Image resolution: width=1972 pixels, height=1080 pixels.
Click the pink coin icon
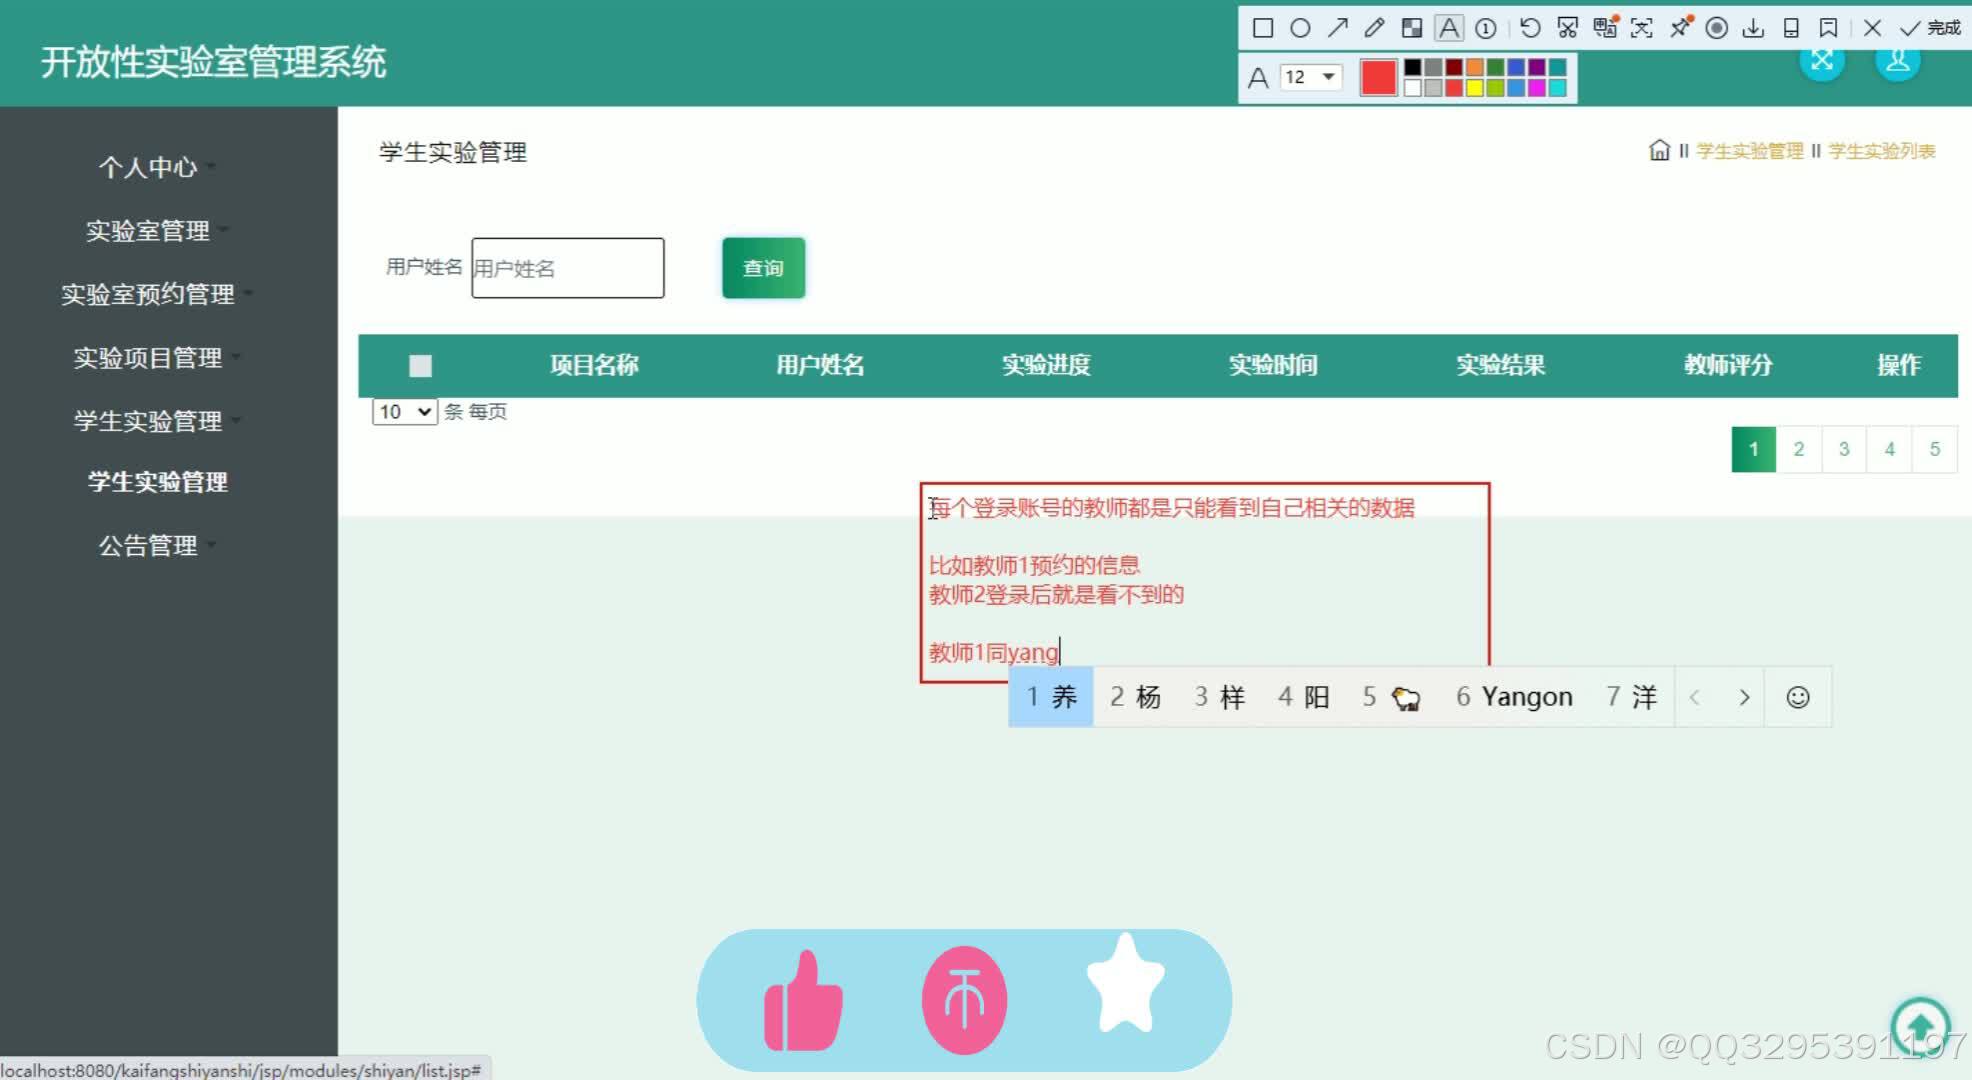[x=964, y=1001]
